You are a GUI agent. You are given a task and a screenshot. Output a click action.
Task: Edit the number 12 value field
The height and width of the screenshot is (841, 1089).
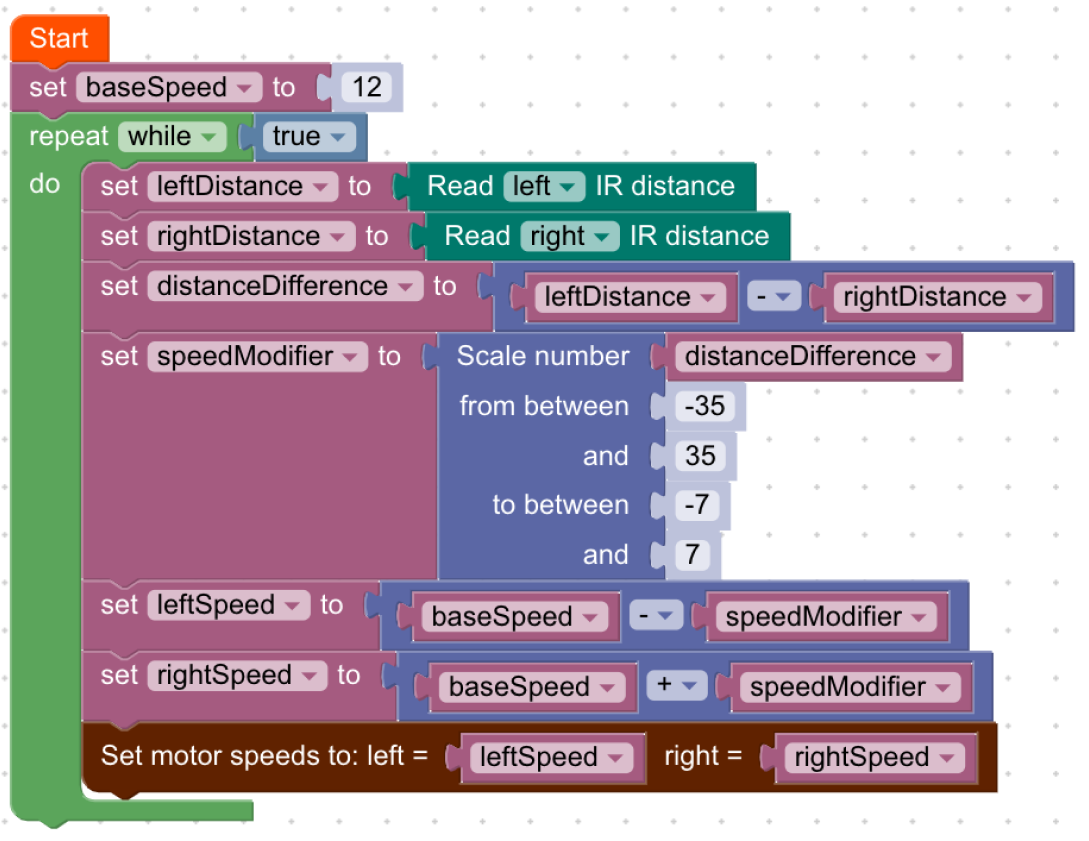coord(367,88)
